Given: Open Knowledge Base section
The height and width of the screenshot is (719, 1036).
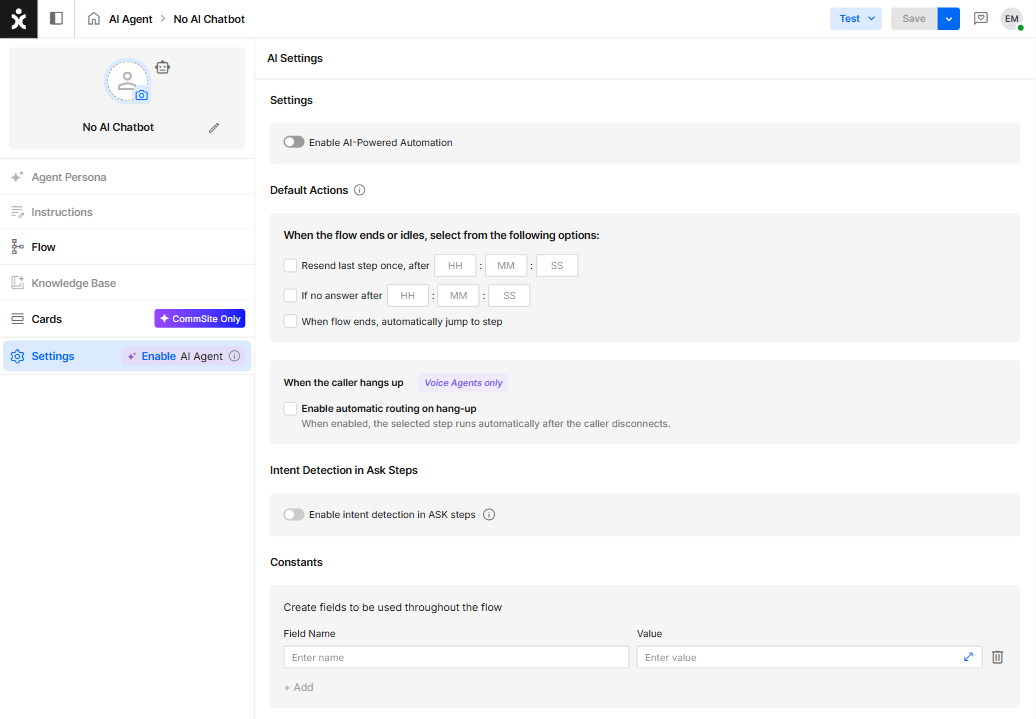Looking at the screenshot, I should coord(127,283).
